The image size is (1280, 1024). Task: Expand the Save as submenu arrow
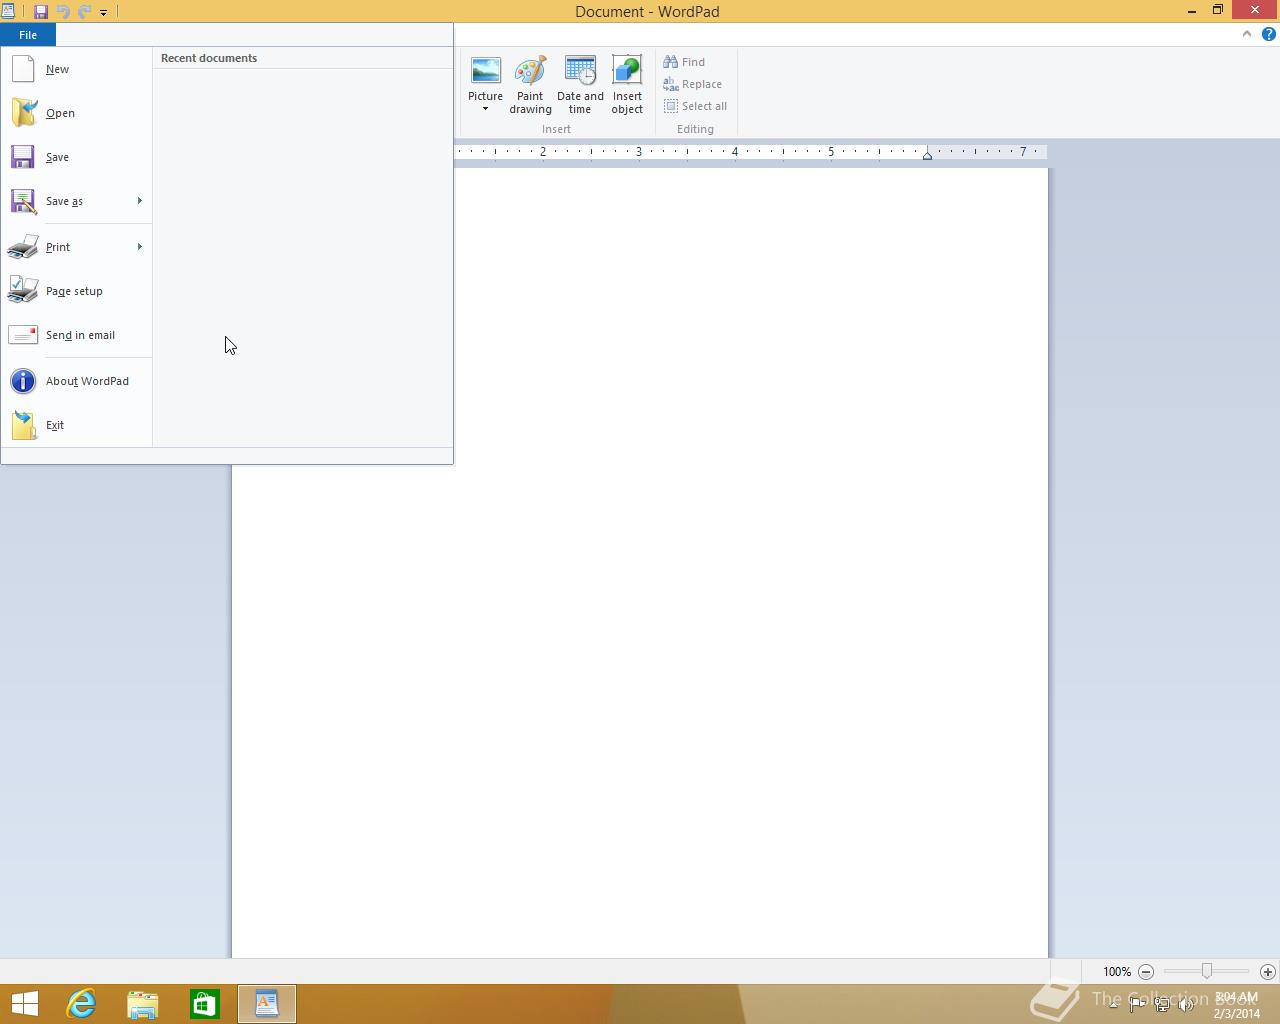[140, 201]
